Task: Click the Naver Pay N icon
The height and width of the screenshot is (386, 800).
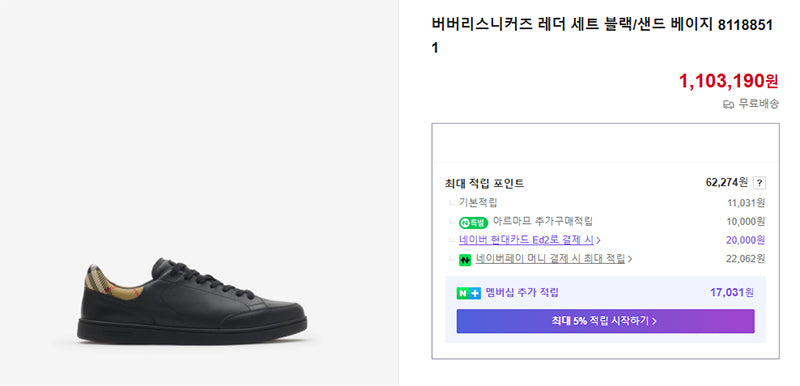Action: tap(465, 260)
